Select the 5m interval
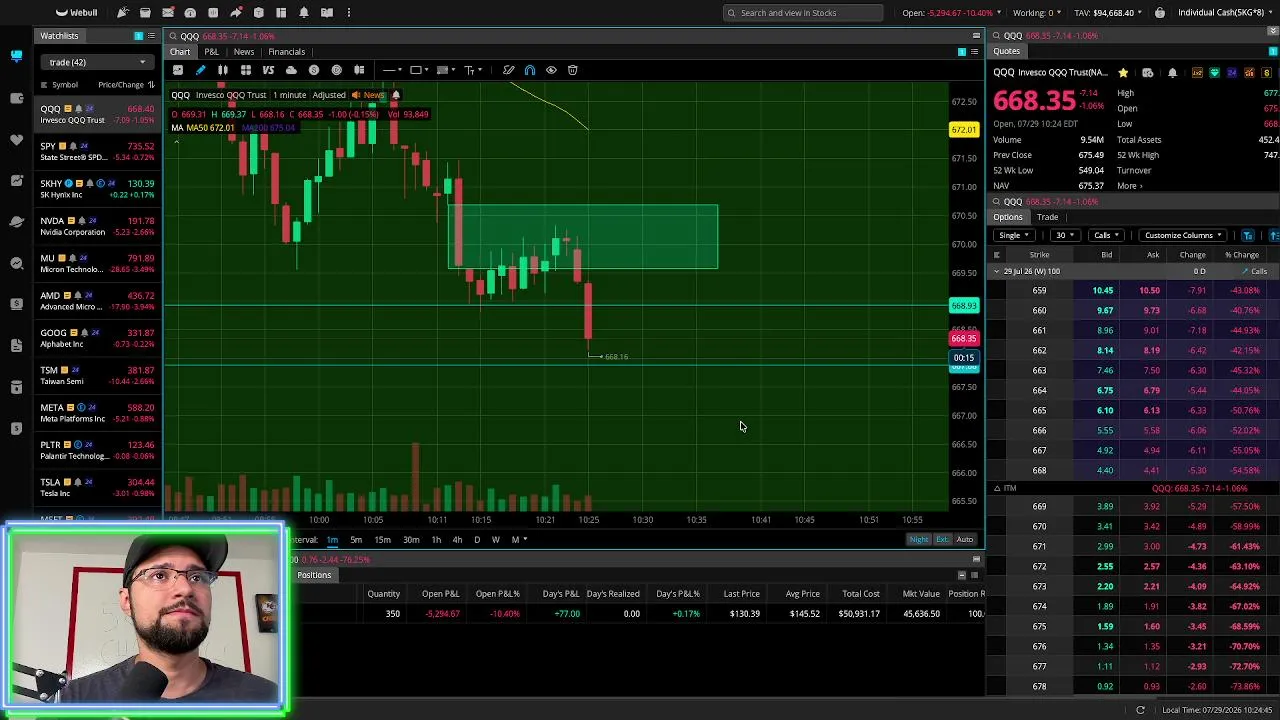Image resolution: width=1280 pixels, height=720 pixels. 356,540
